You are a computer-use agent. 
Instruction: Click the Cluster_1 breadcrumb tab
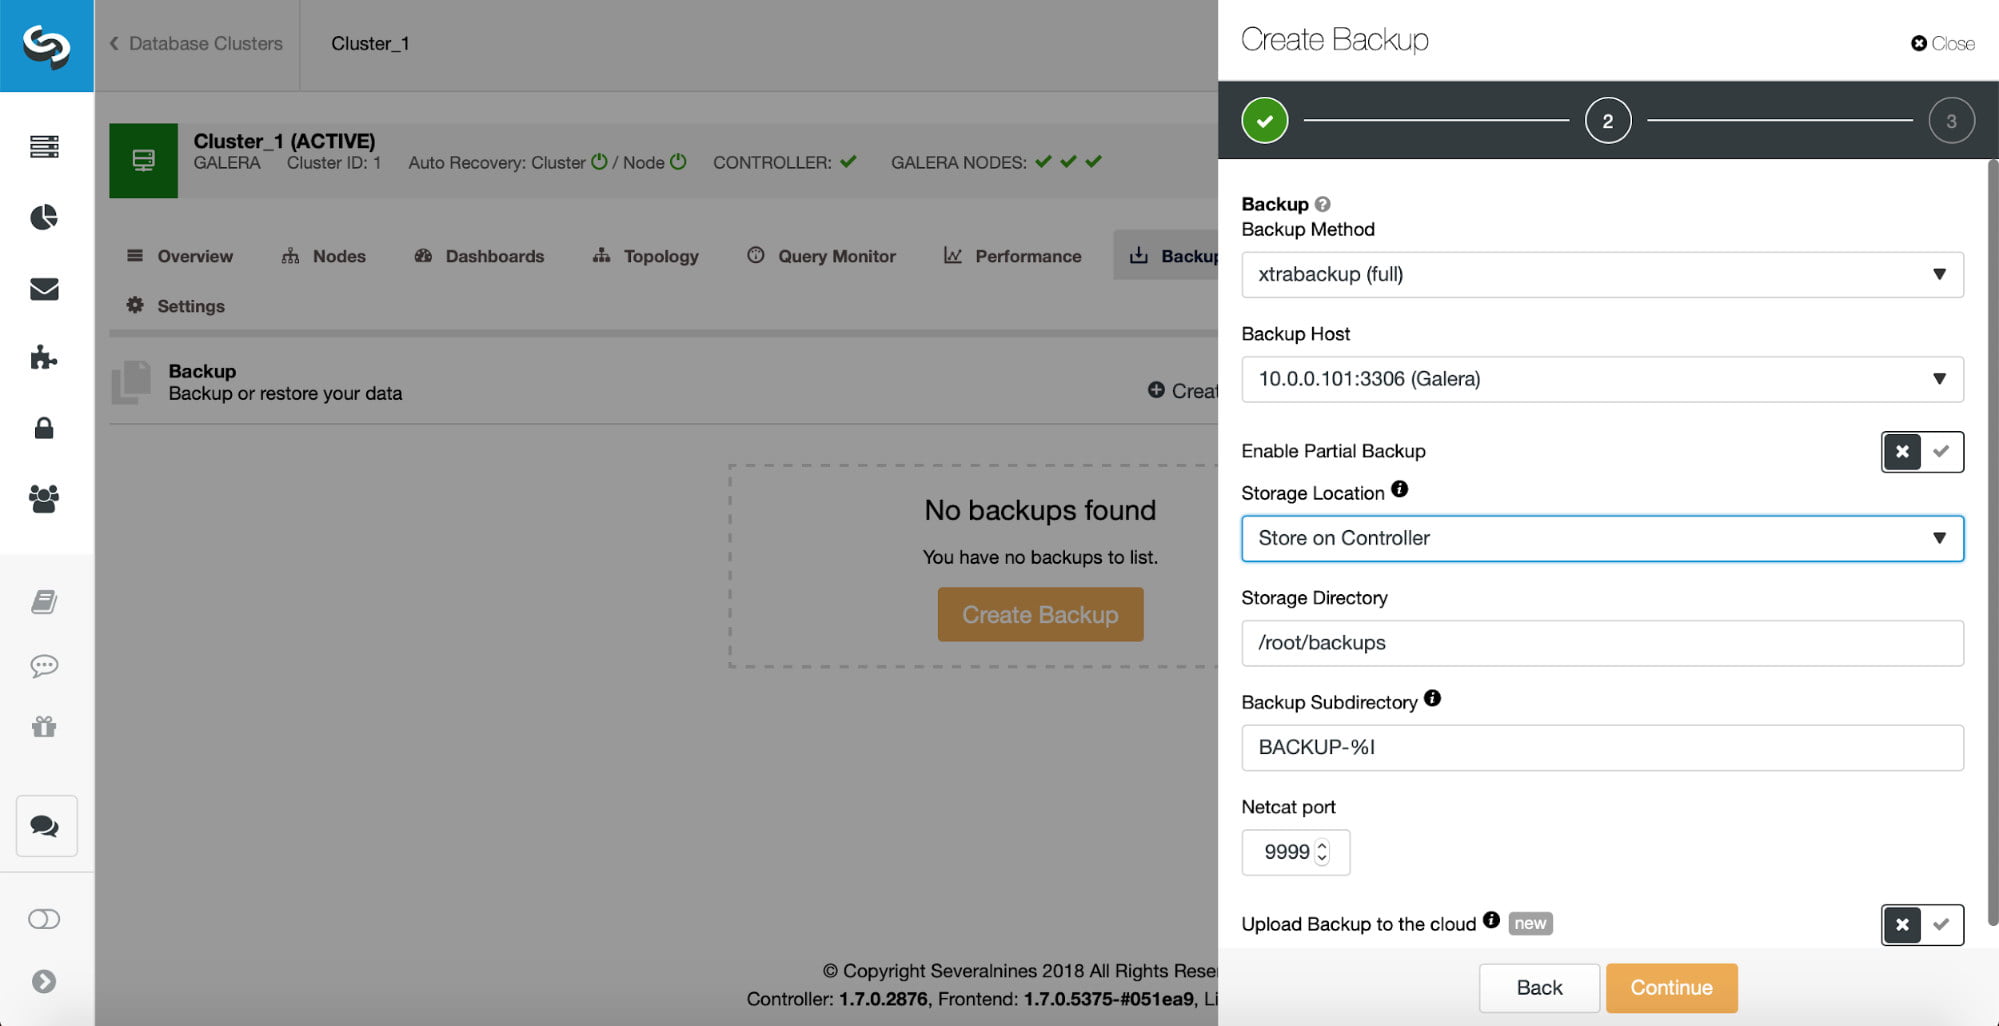click(x=370, y=44)
